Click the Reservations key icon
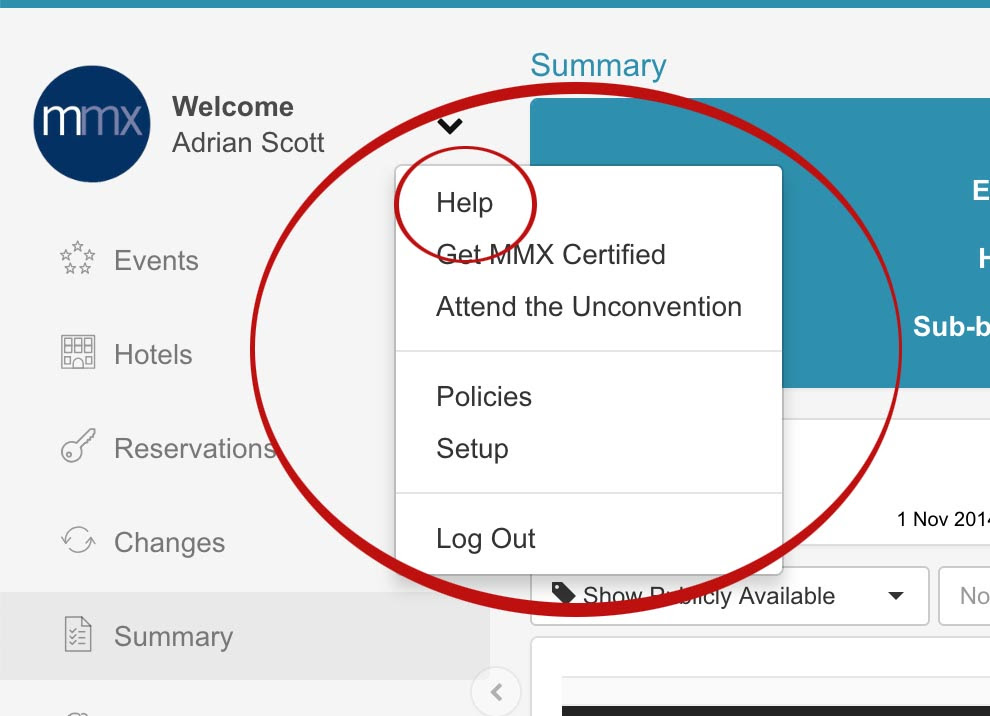 coord(78,446)
